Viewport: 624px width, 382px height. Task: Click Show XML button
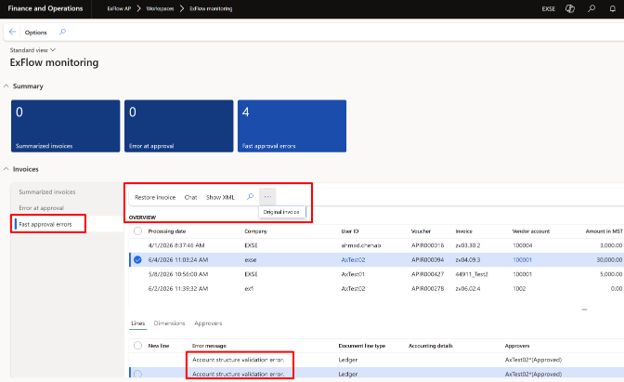point(220,197)
